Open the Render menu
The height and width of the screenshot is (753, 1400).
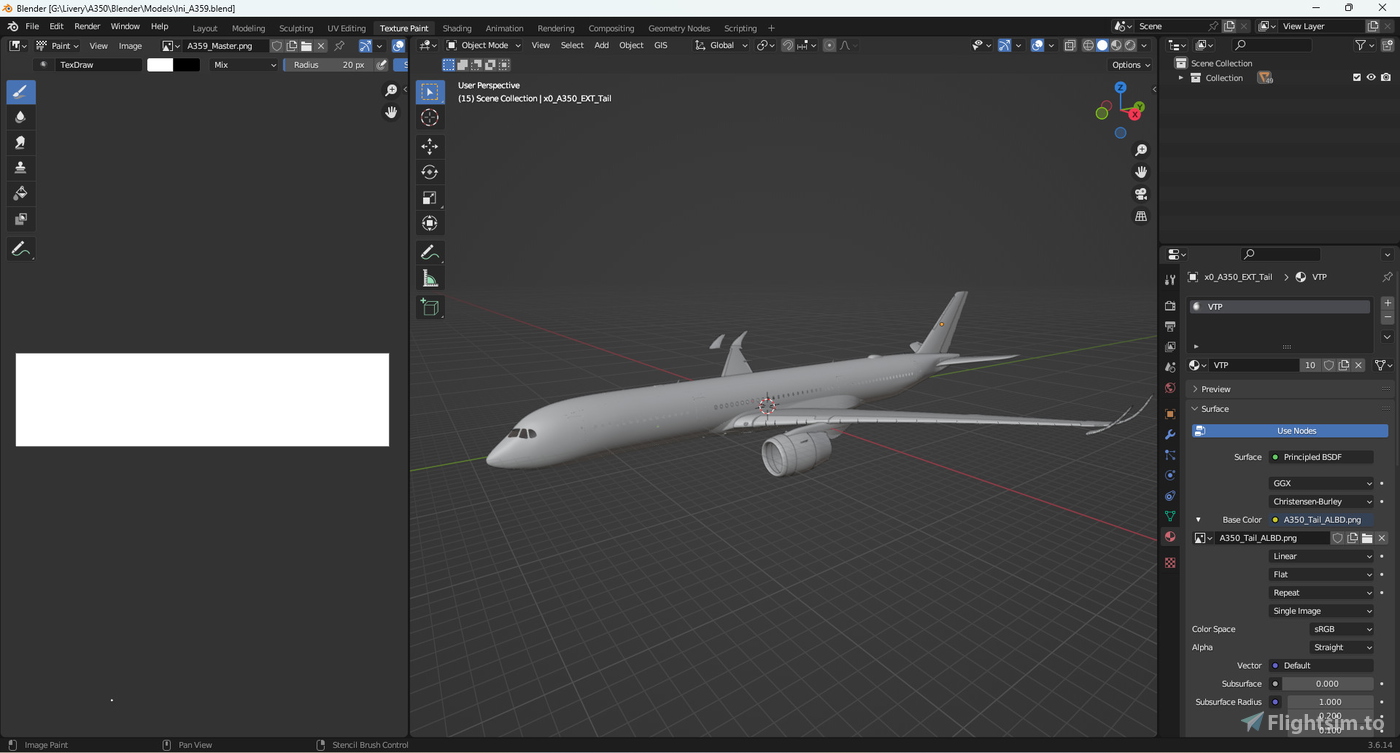tap(87, 26)
